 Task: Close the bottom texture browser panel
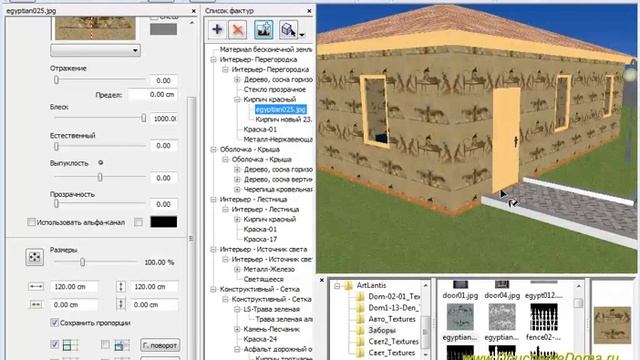pos(322,280)
